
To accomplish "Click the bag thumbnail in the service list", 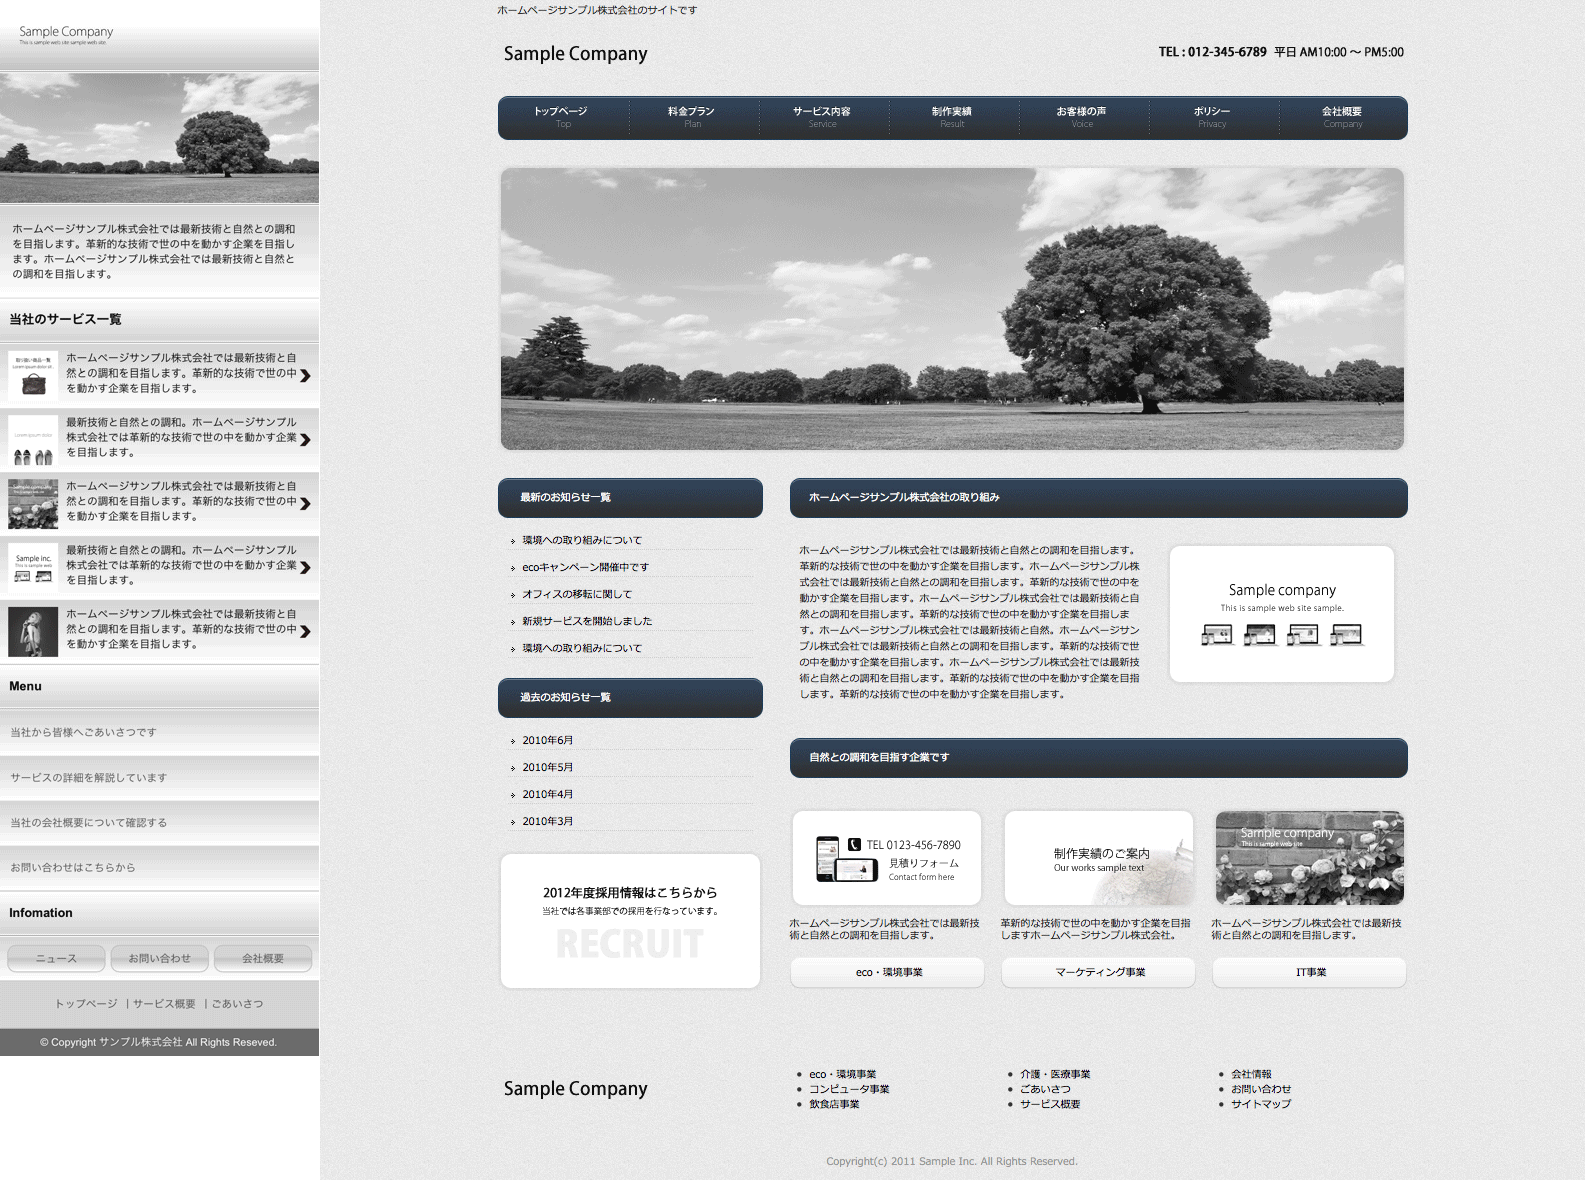I will tap(33, 375).
